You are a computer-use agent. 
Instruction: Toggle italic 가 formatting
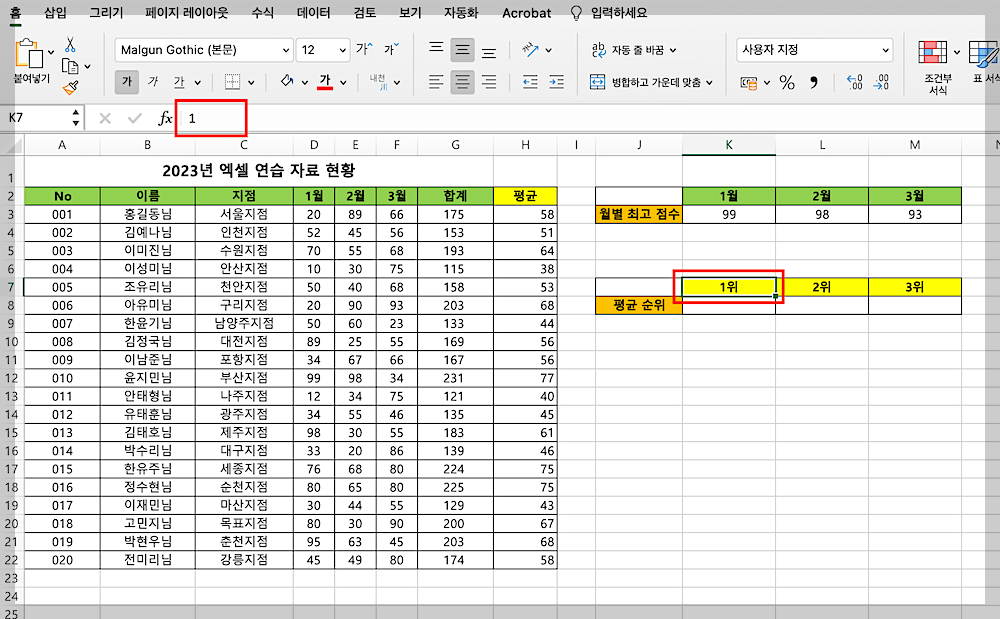pyautogui.click(x=153, y=82)
